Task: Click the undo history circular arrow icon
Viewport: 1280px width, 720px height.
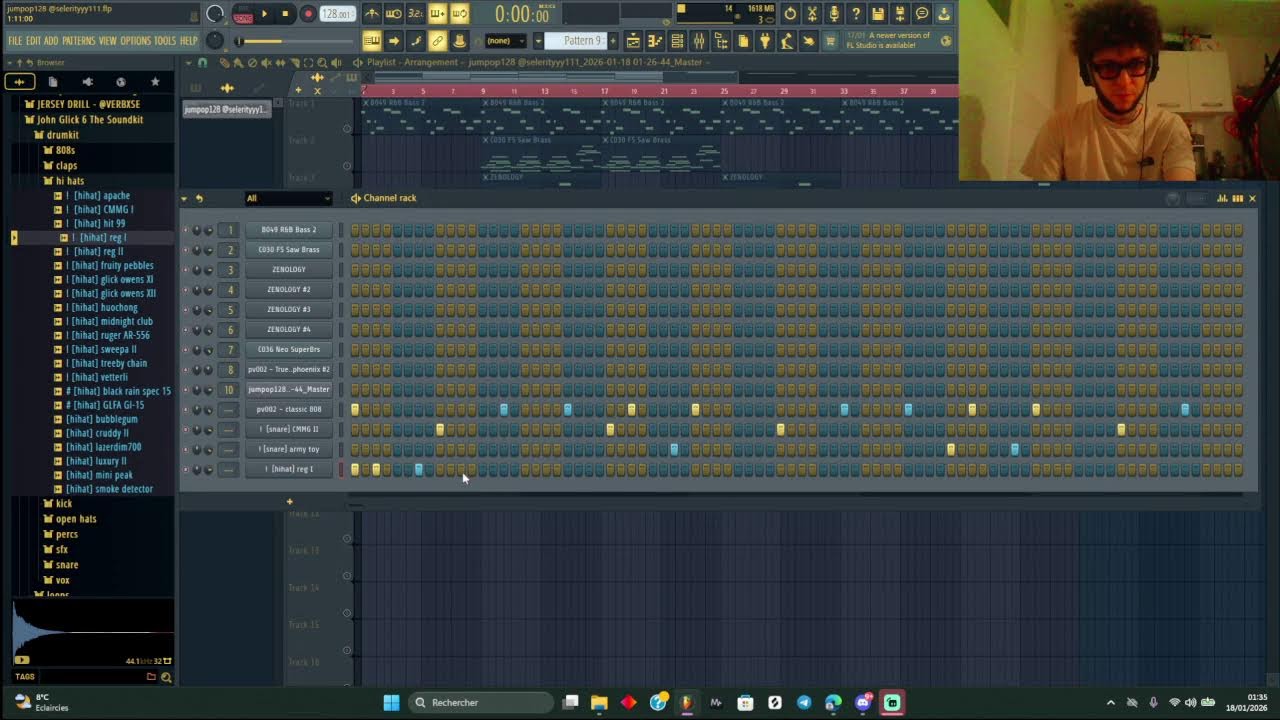Action: pyautogui.click(x=790, y=14)
